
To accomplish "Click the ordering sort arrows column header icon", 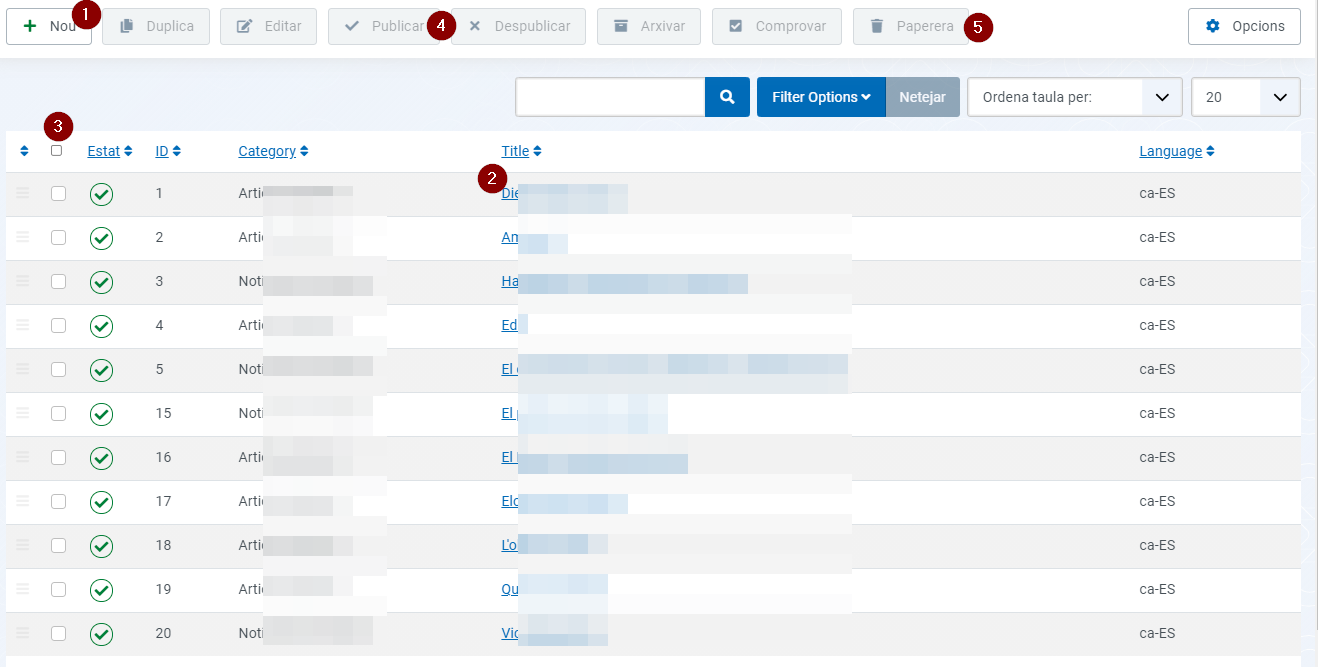I will pos(25,152).
